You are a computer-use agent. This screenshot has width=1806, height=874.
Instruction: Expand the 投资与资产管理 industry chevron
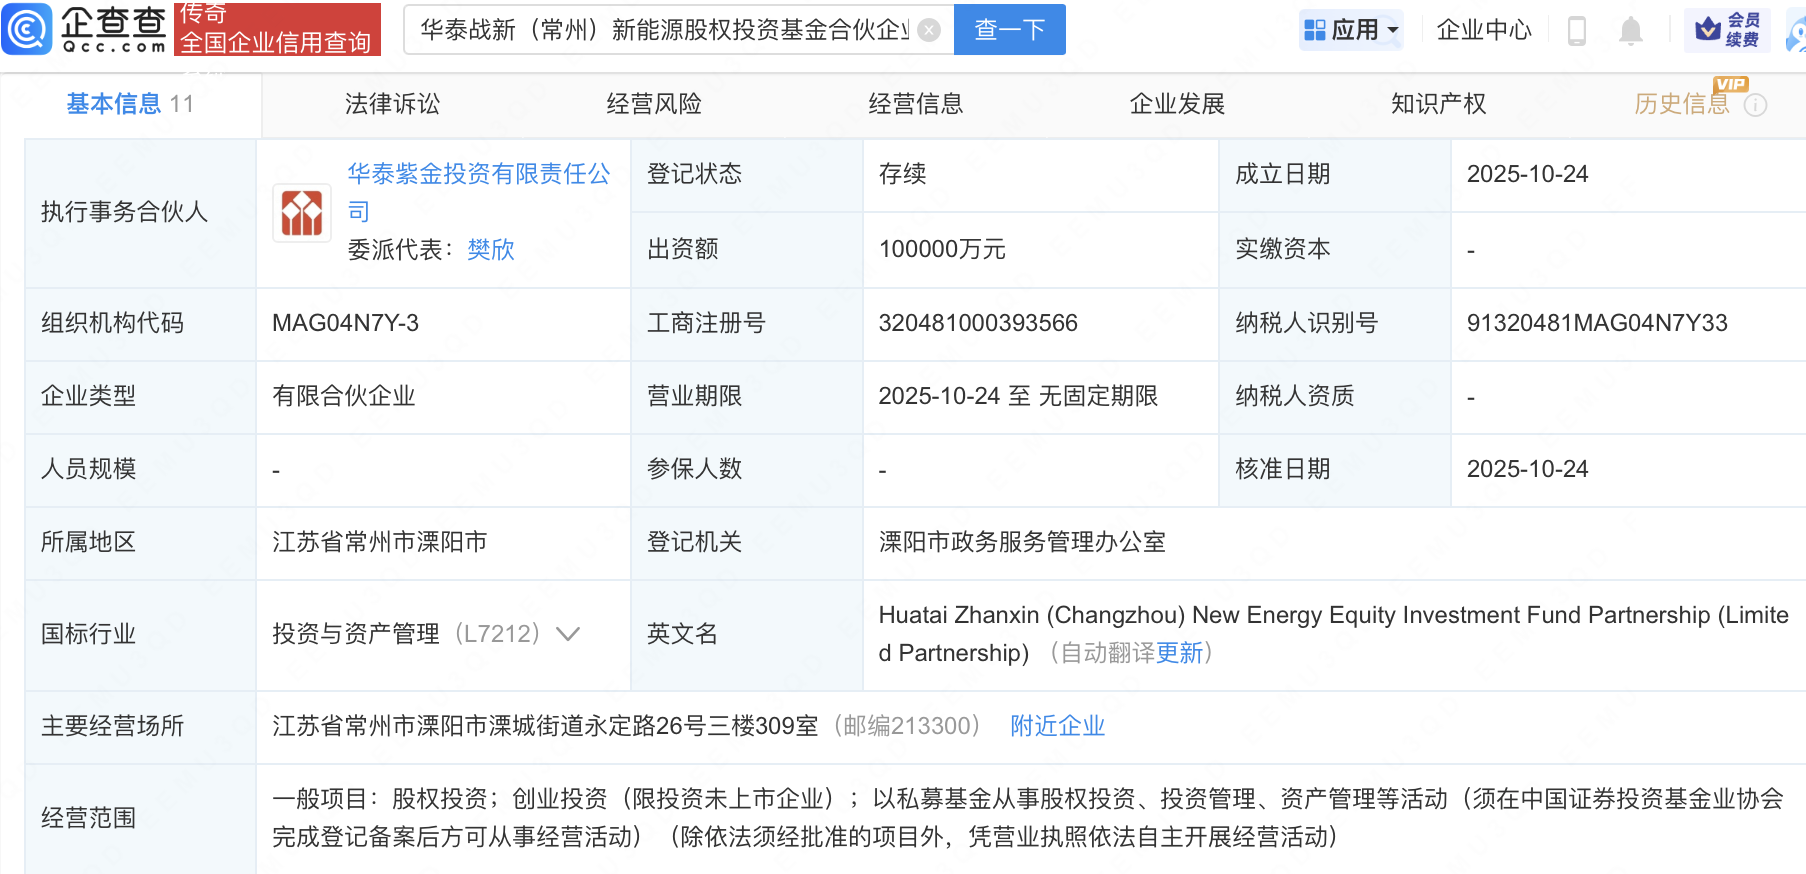(568, 634)
